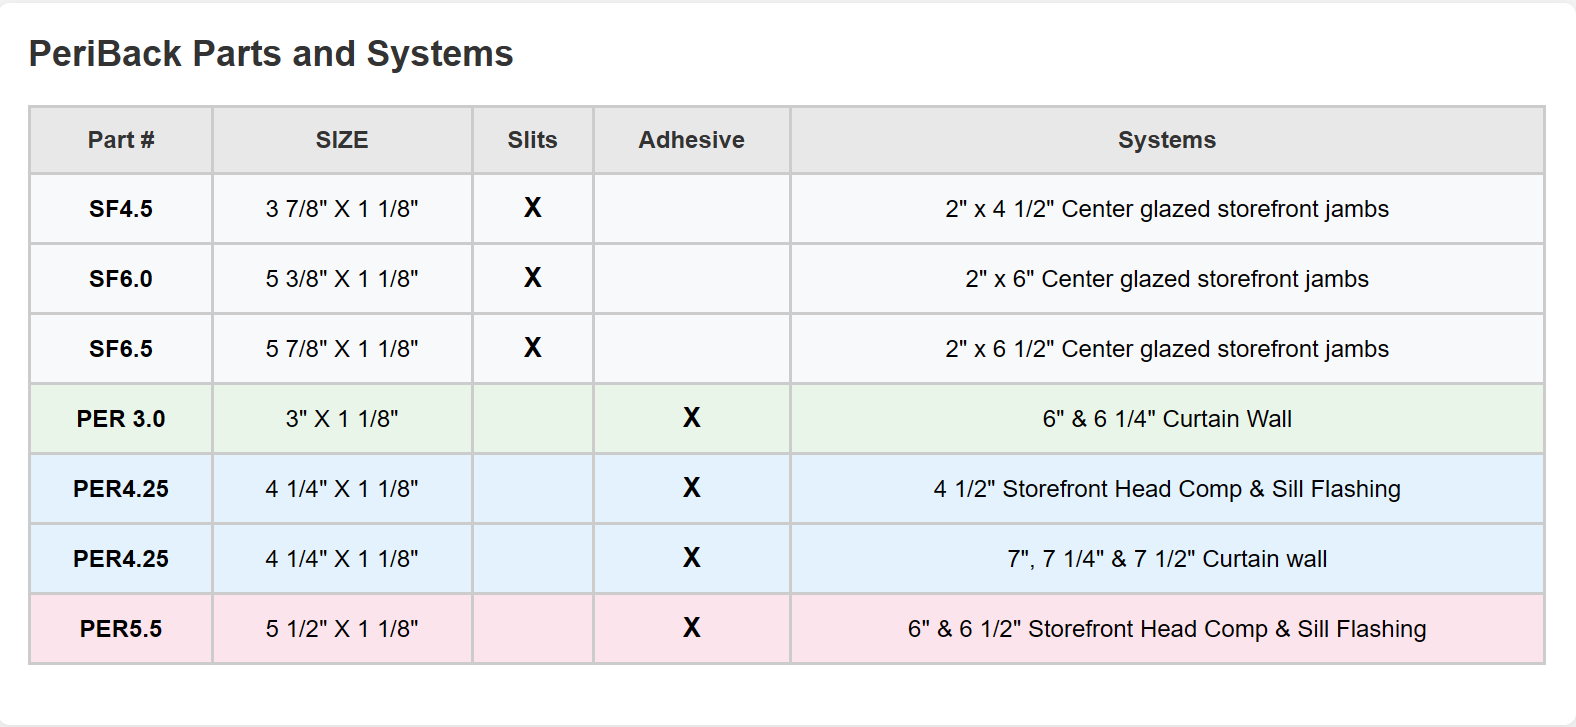Click the Slits X mark for SF4.5
1576x727 pixels.
(532, 208)
